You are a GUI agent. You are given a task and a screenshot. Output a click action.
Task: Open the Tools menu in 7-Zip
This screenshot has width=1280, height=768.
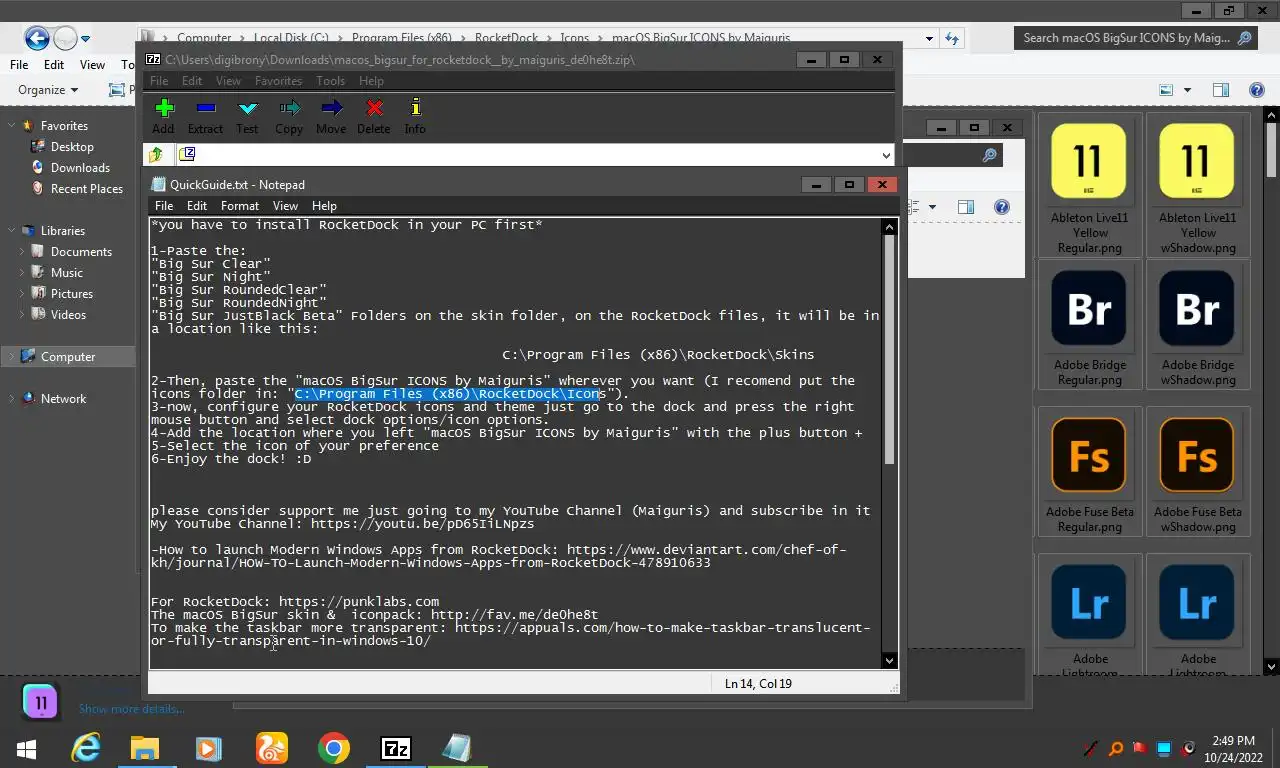click(330, 81)
